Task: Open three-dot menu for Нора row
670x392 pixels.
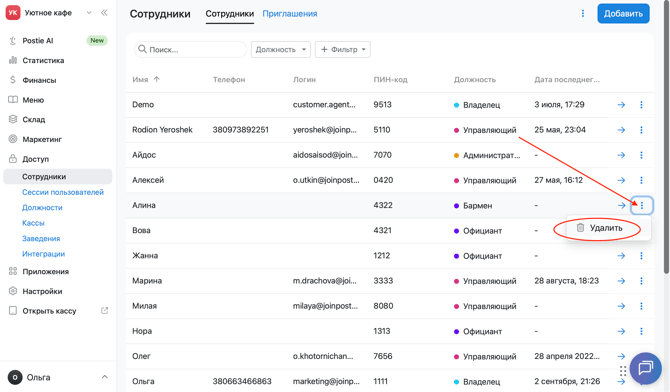Action: (x=641, y=331)
